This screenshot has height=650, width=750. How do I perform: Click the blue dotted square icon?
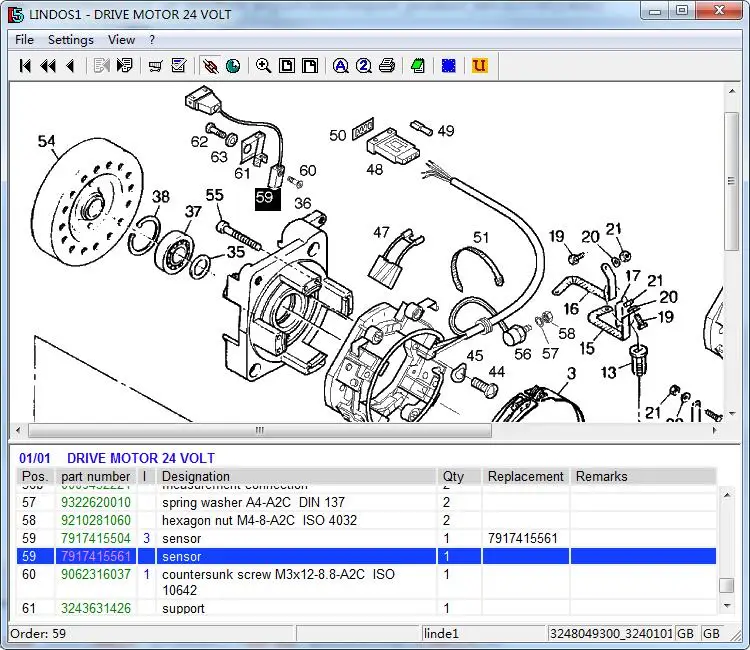(449, 66)
